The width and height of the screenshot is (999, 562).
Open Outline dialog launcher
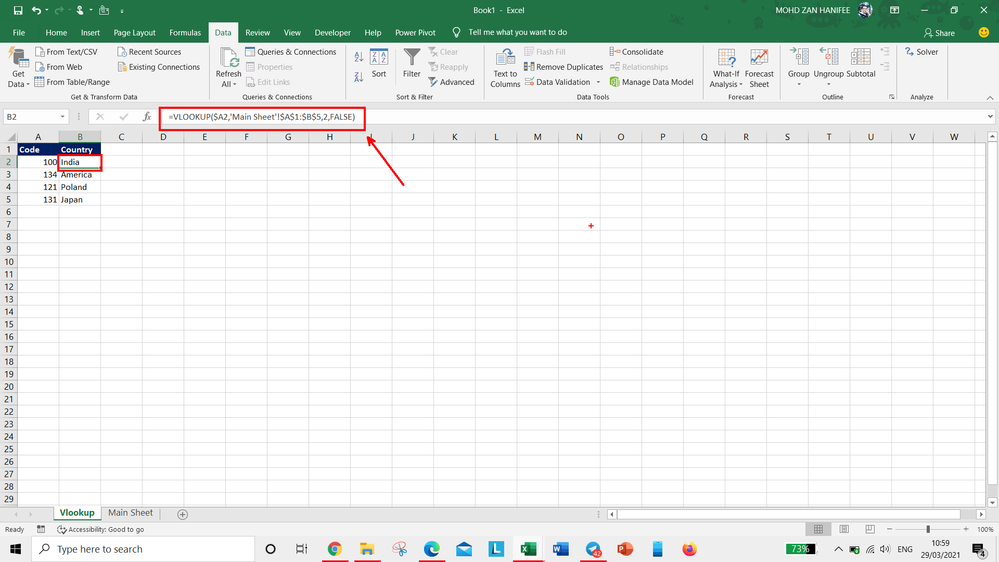[x=891, y=97]
